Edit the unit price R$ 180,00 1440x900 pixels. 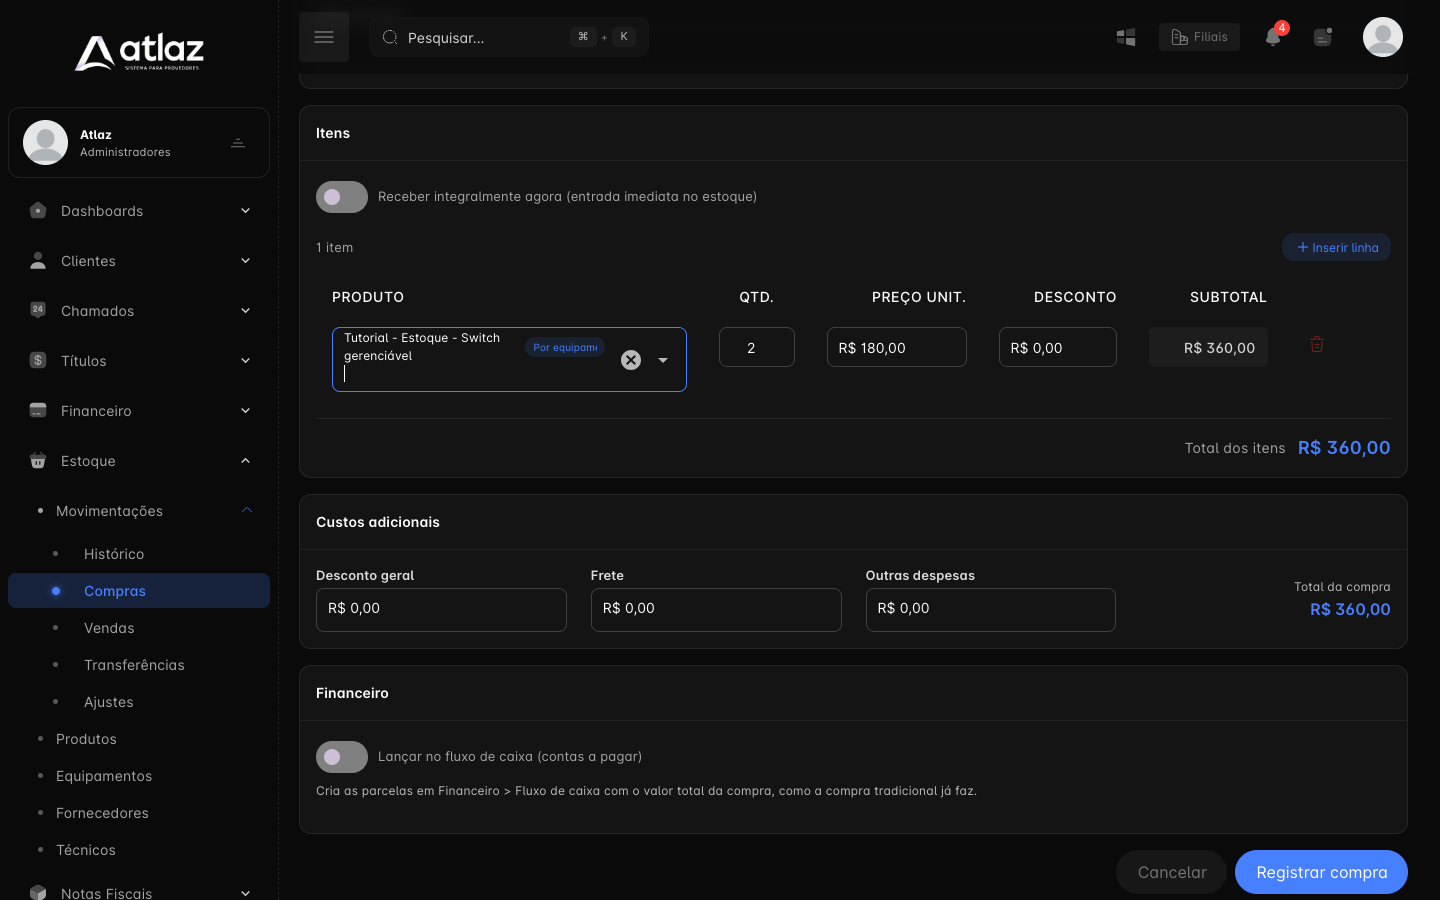(897, 347)
